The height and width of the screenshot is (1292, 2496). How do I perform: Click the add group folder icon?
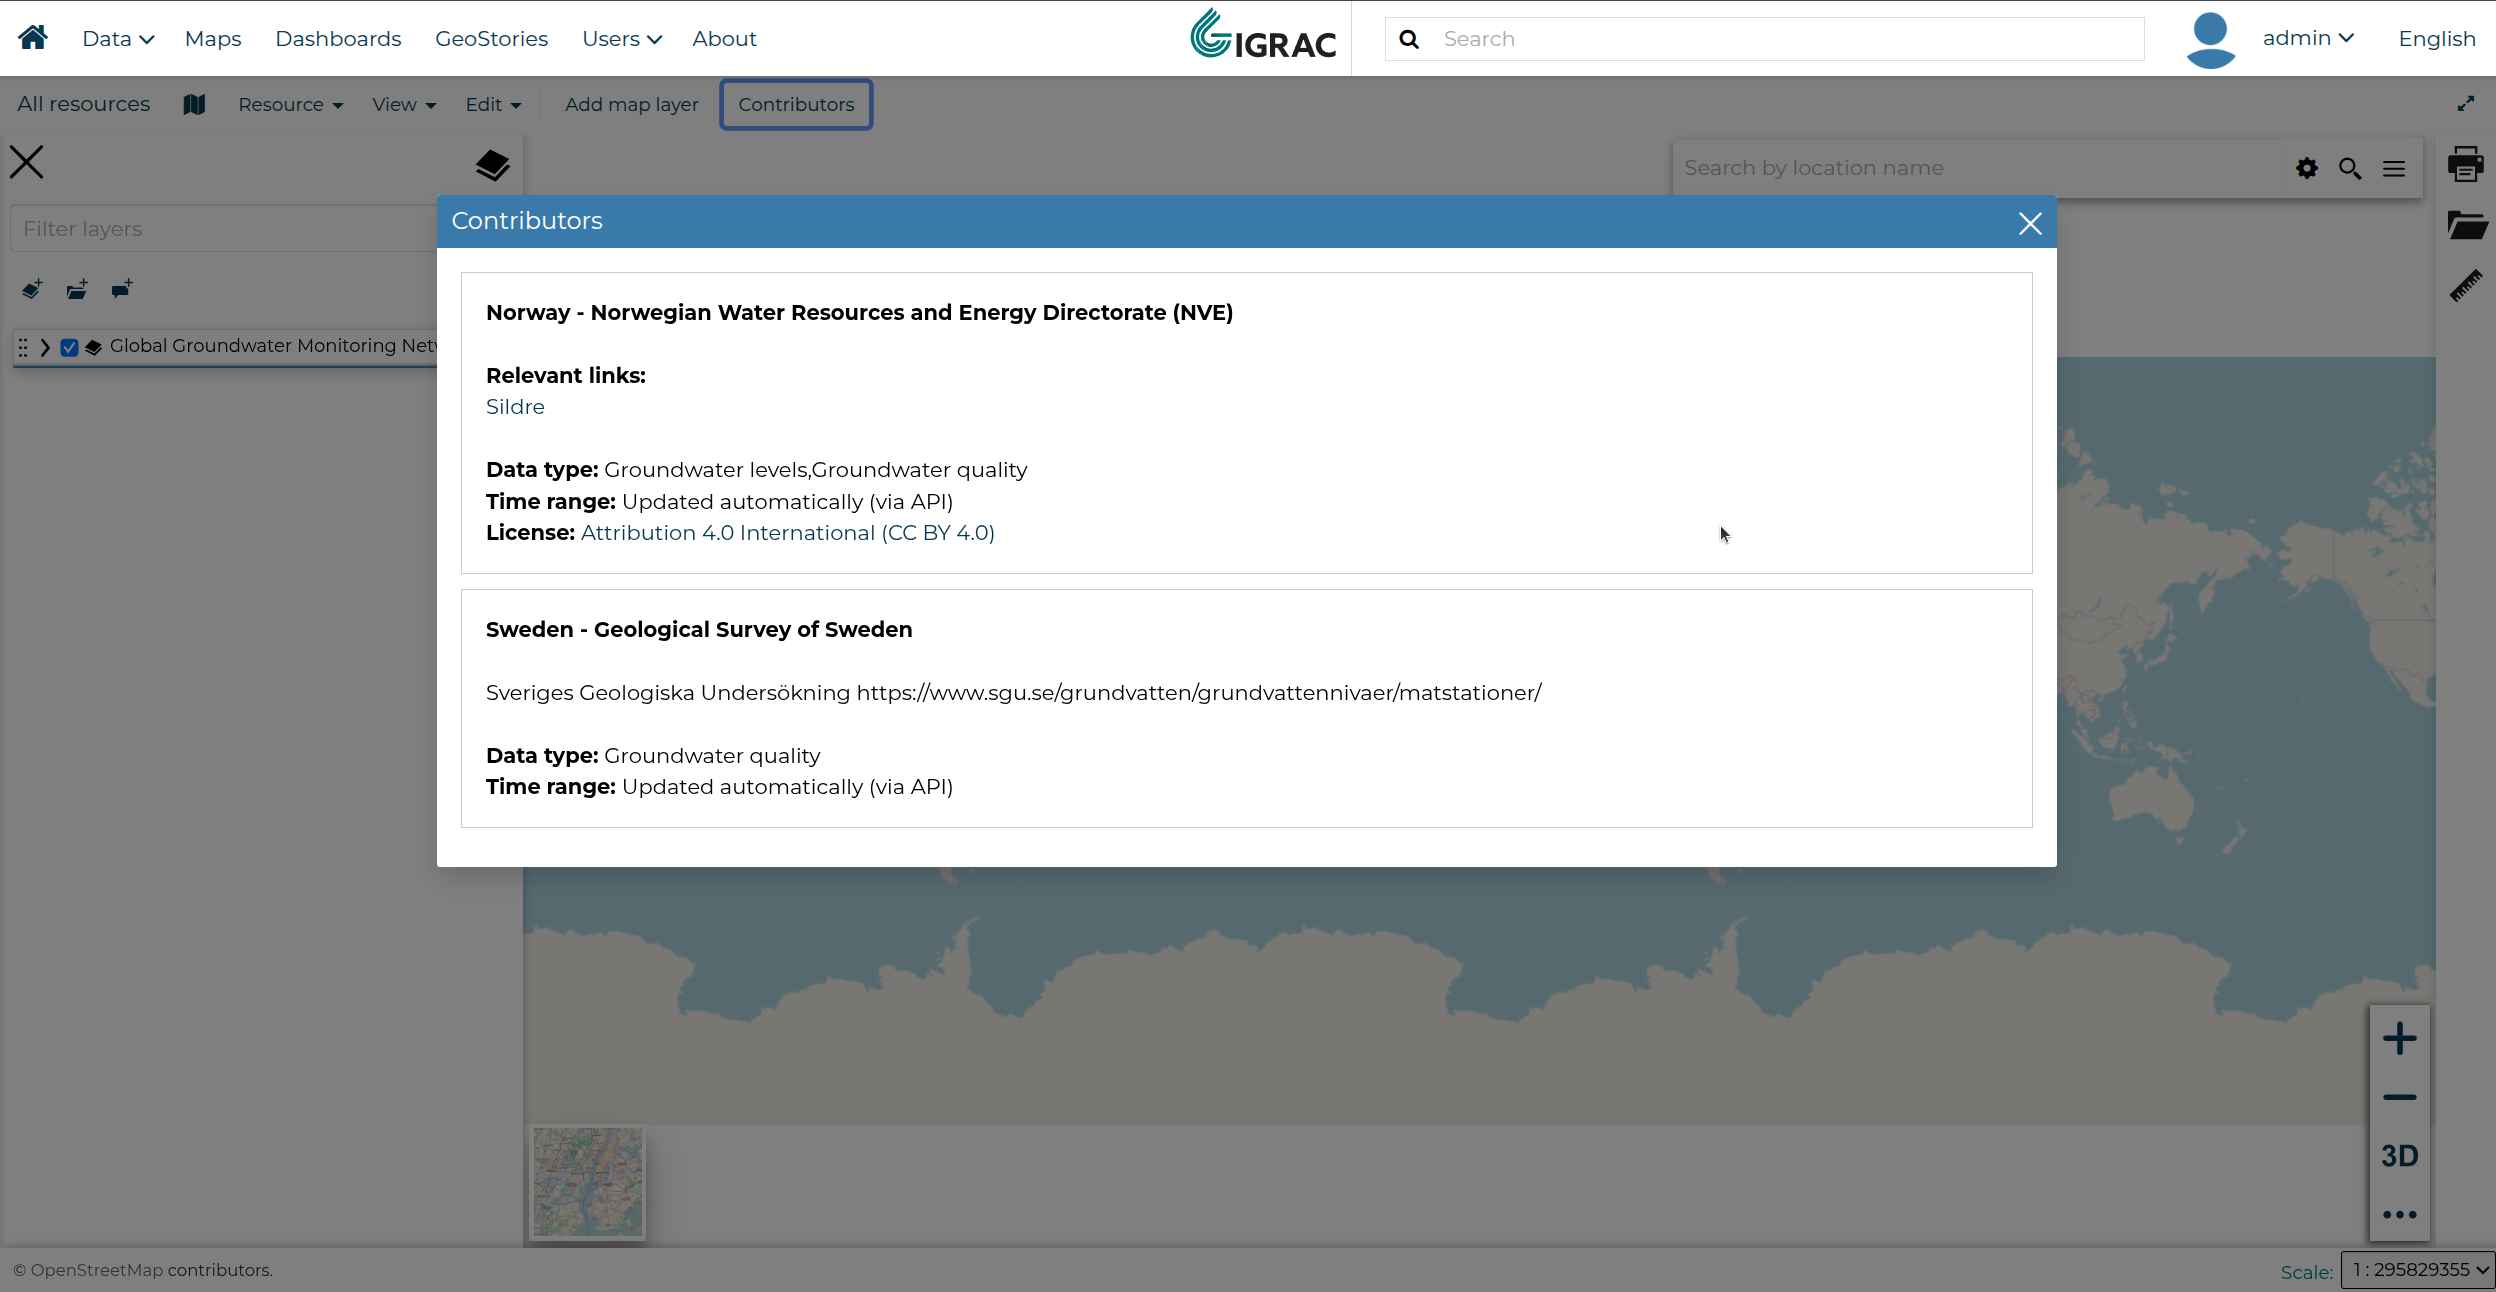[77, 290]
